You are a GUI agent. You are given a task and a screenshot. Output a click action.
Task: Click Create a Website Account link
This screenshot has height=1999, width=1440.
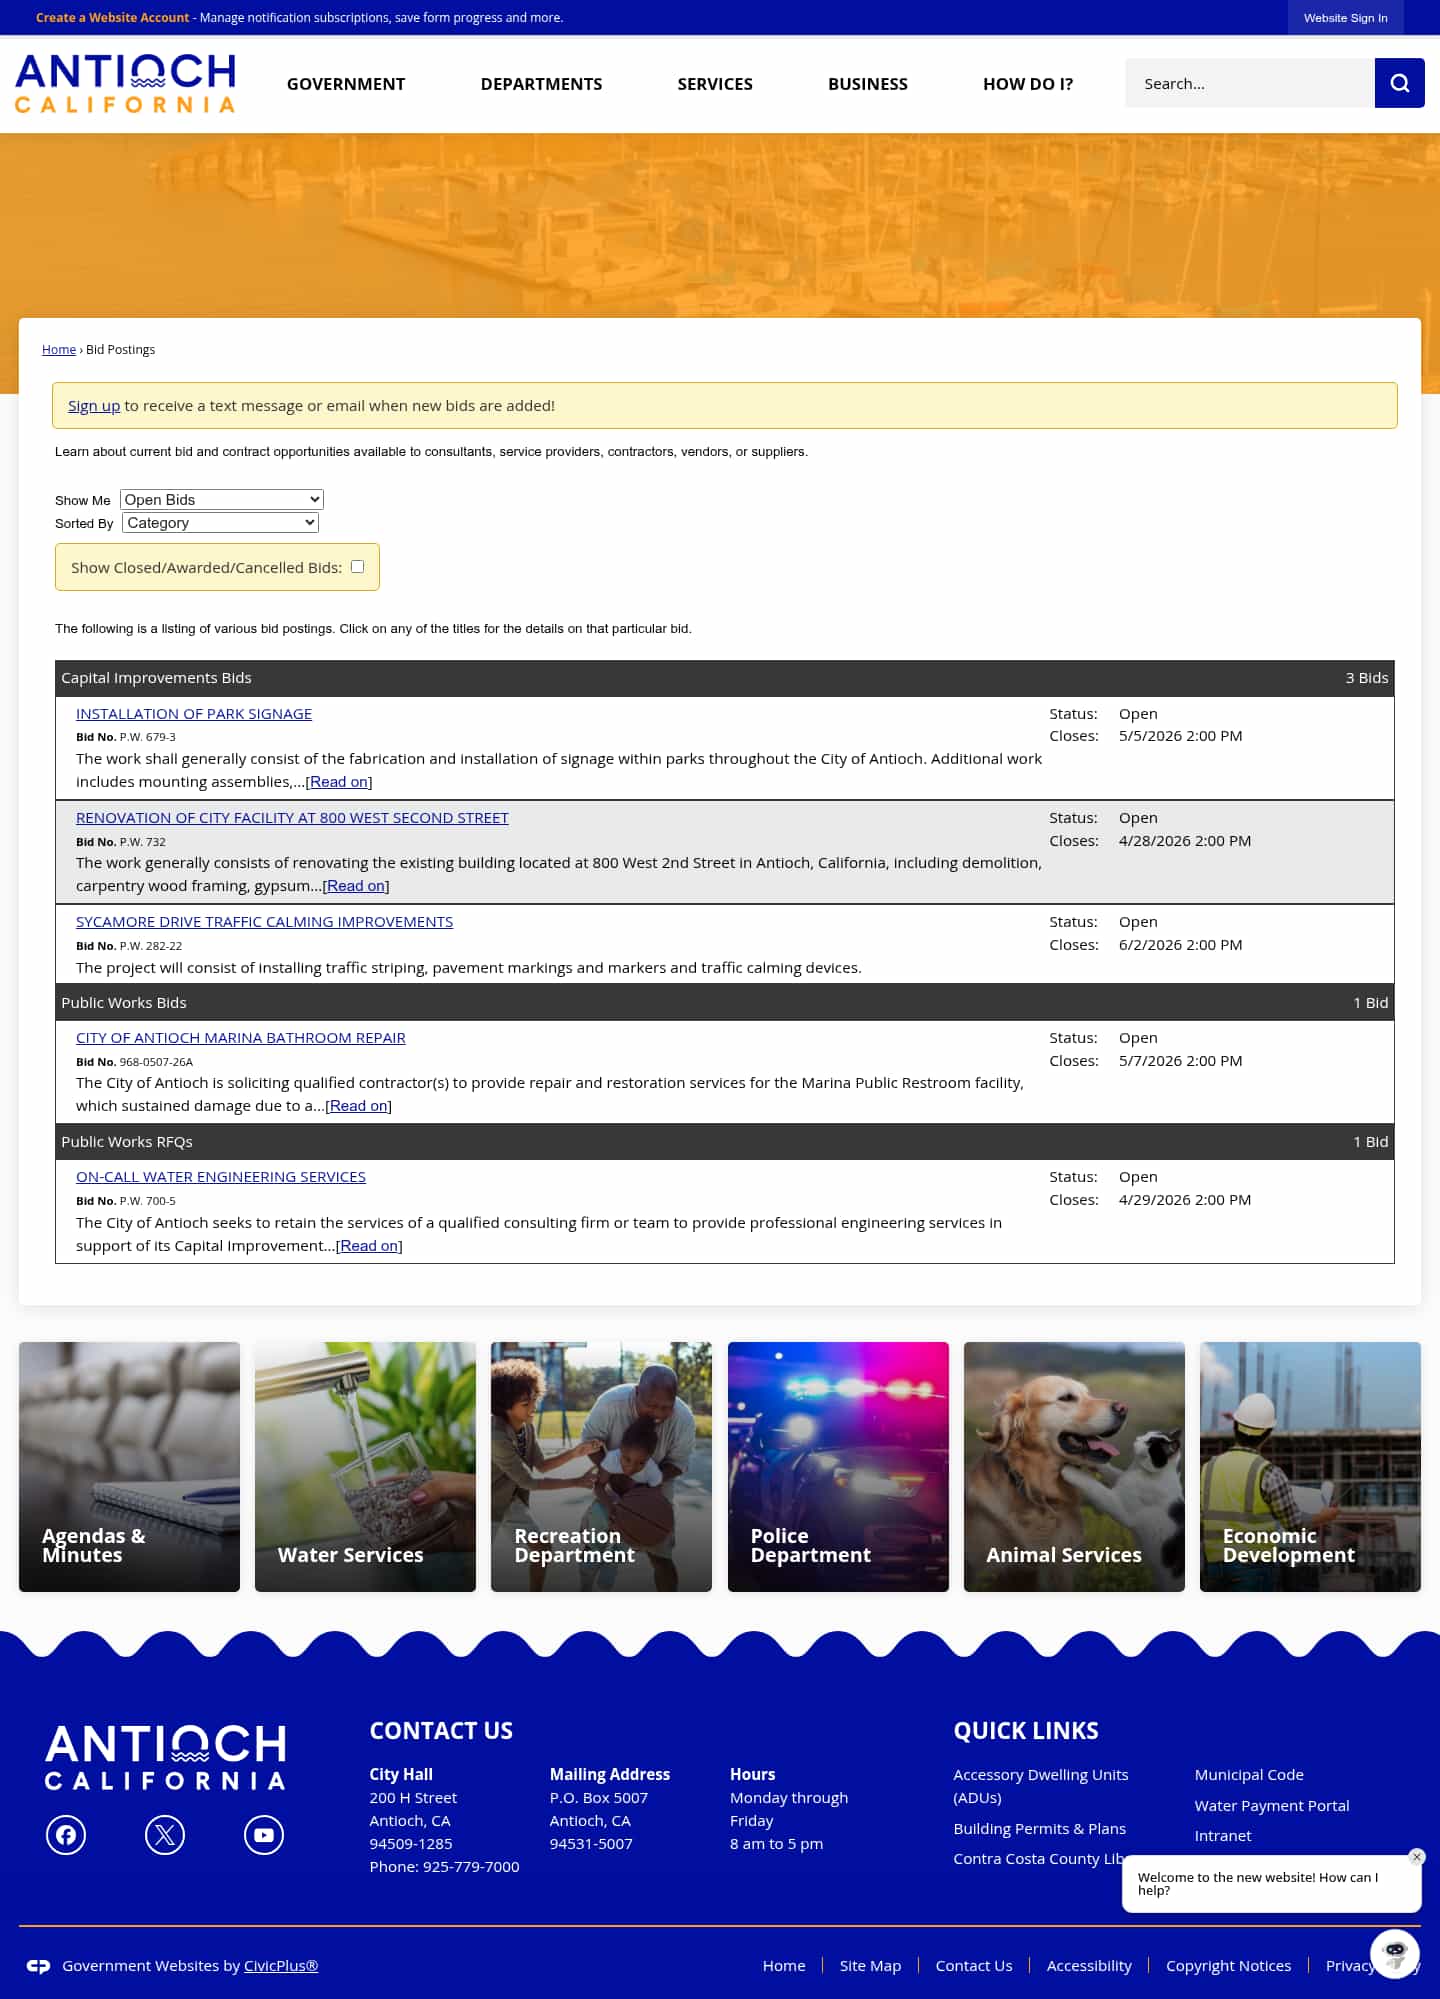tap(112, 18)
